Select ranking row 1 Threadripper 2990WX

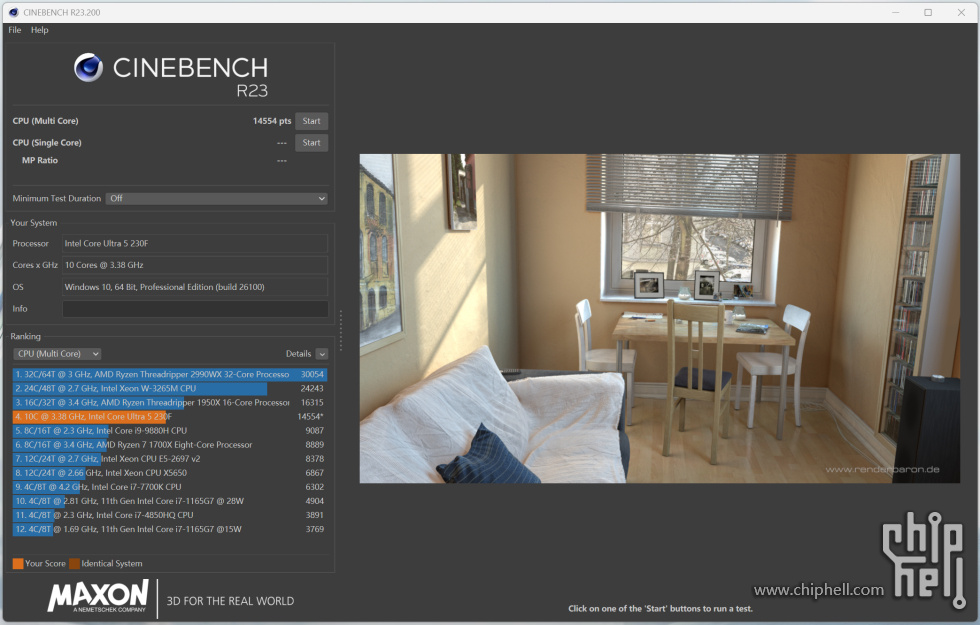pyautogui.click(x=169, y=374)
